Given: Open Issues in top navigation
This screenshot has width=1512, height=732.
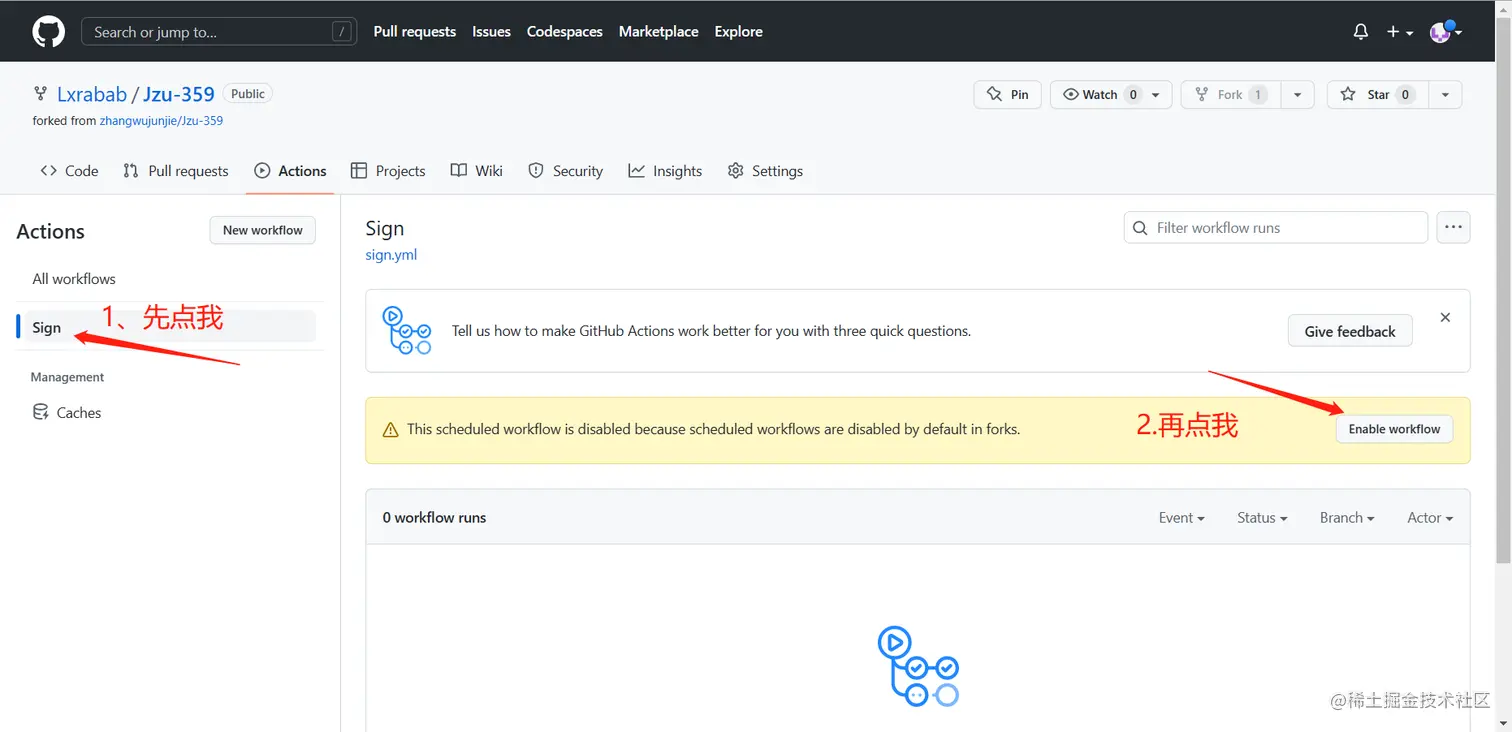Looking at the screenshot, I should click(492, 32).
